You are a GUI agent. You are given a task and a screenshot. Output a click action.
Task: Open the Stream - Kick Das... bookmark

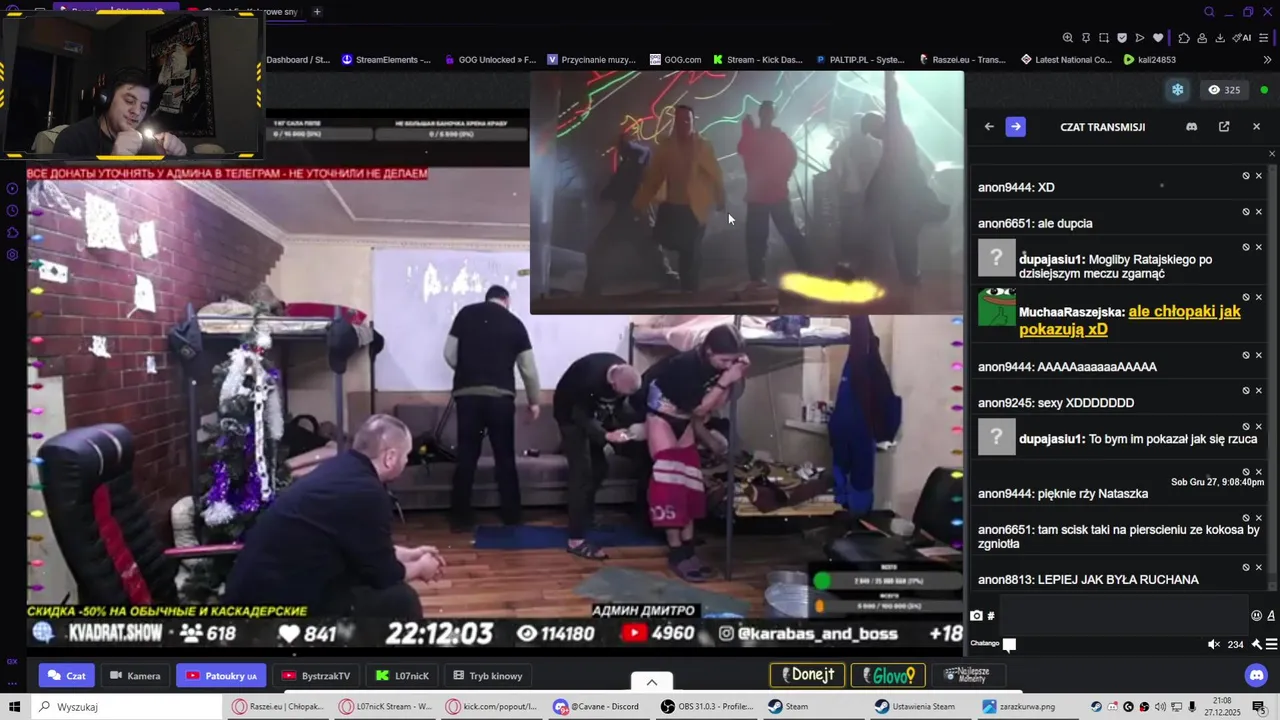coord(757,60)
